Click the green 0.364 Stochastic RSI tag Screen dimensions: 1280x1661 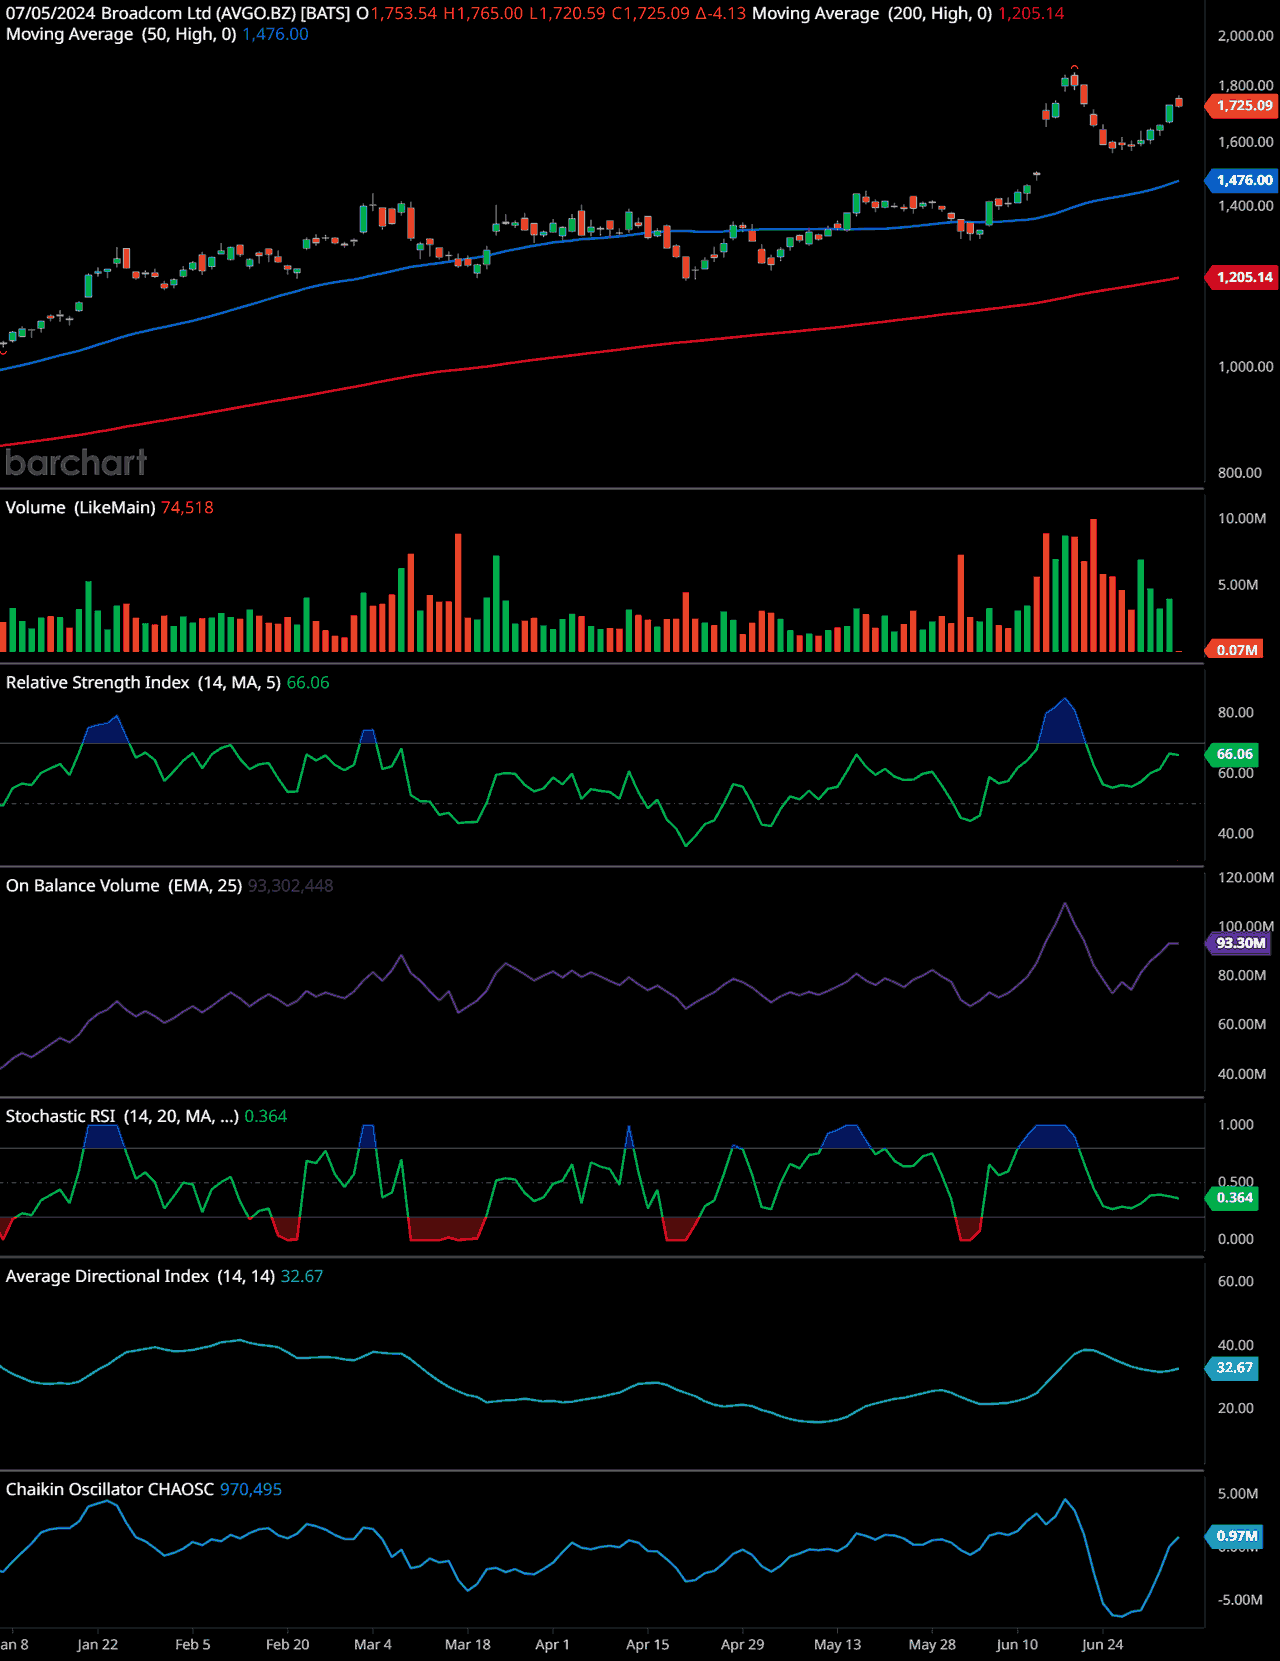point(1233,1197)
